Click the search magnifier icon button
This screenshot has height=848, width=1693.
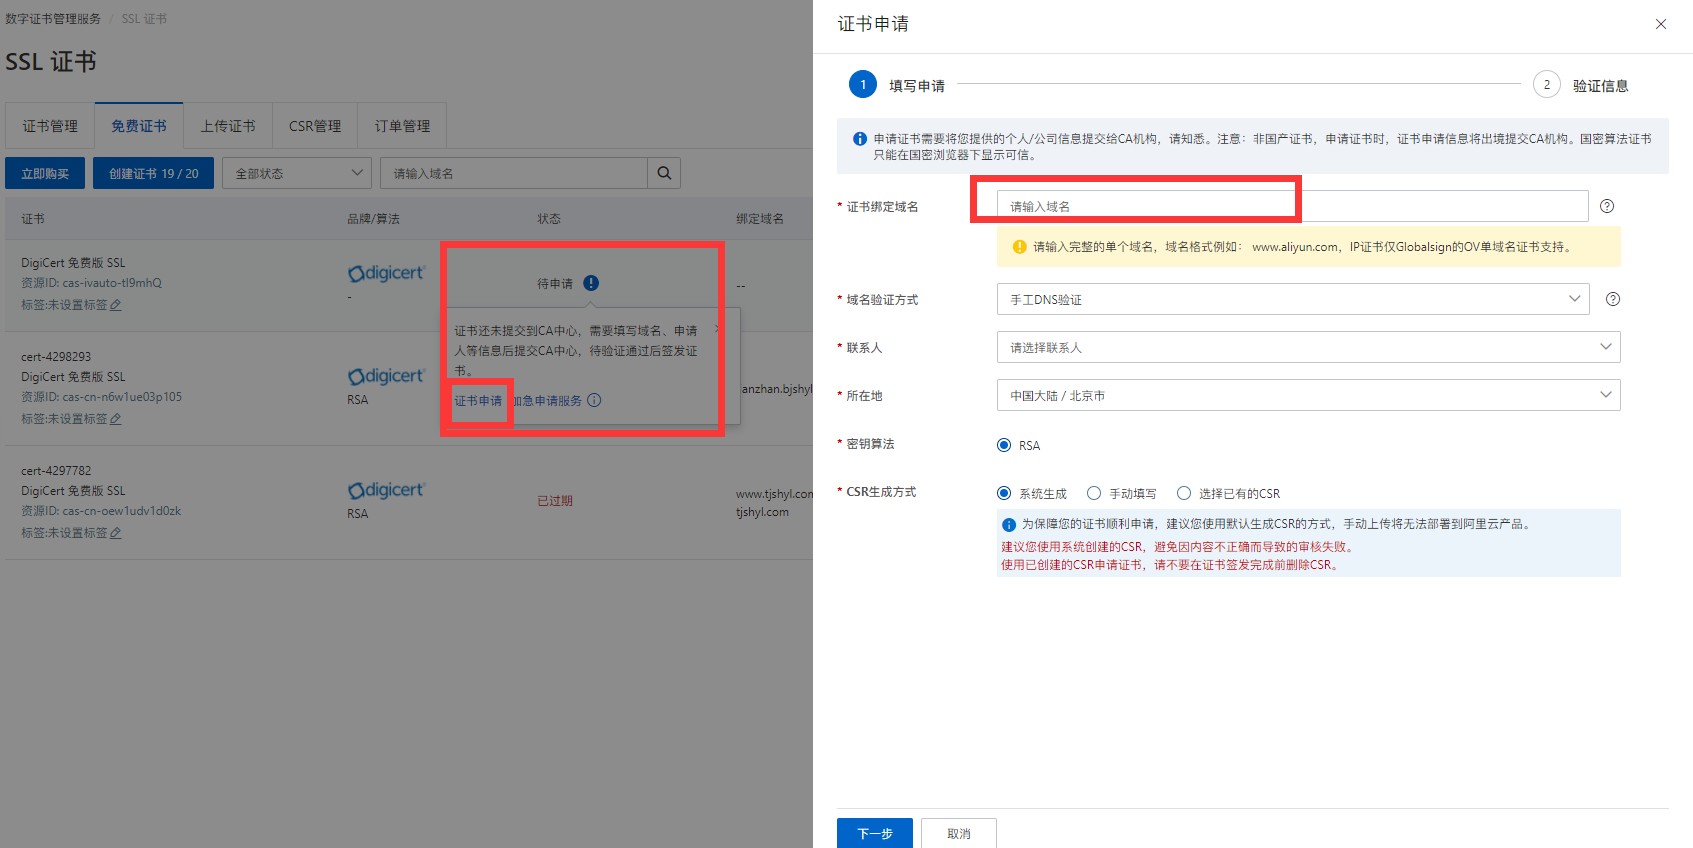(664, 173)
